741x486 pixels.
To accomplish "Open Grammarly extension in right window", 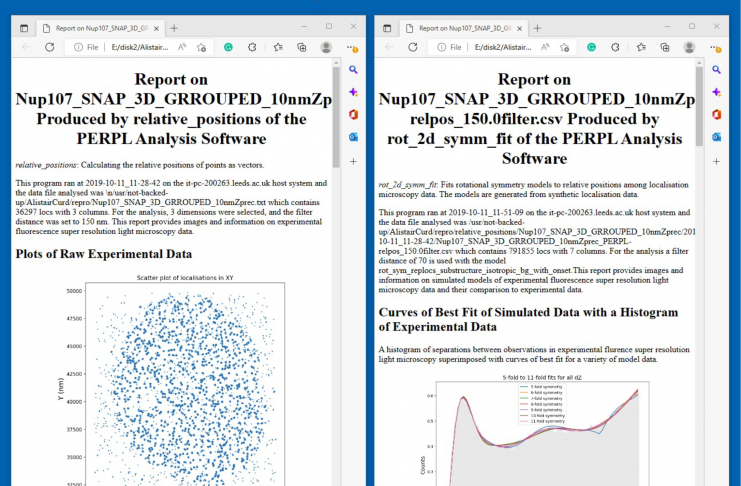I will pyautogui.click(x=591, y=47).
